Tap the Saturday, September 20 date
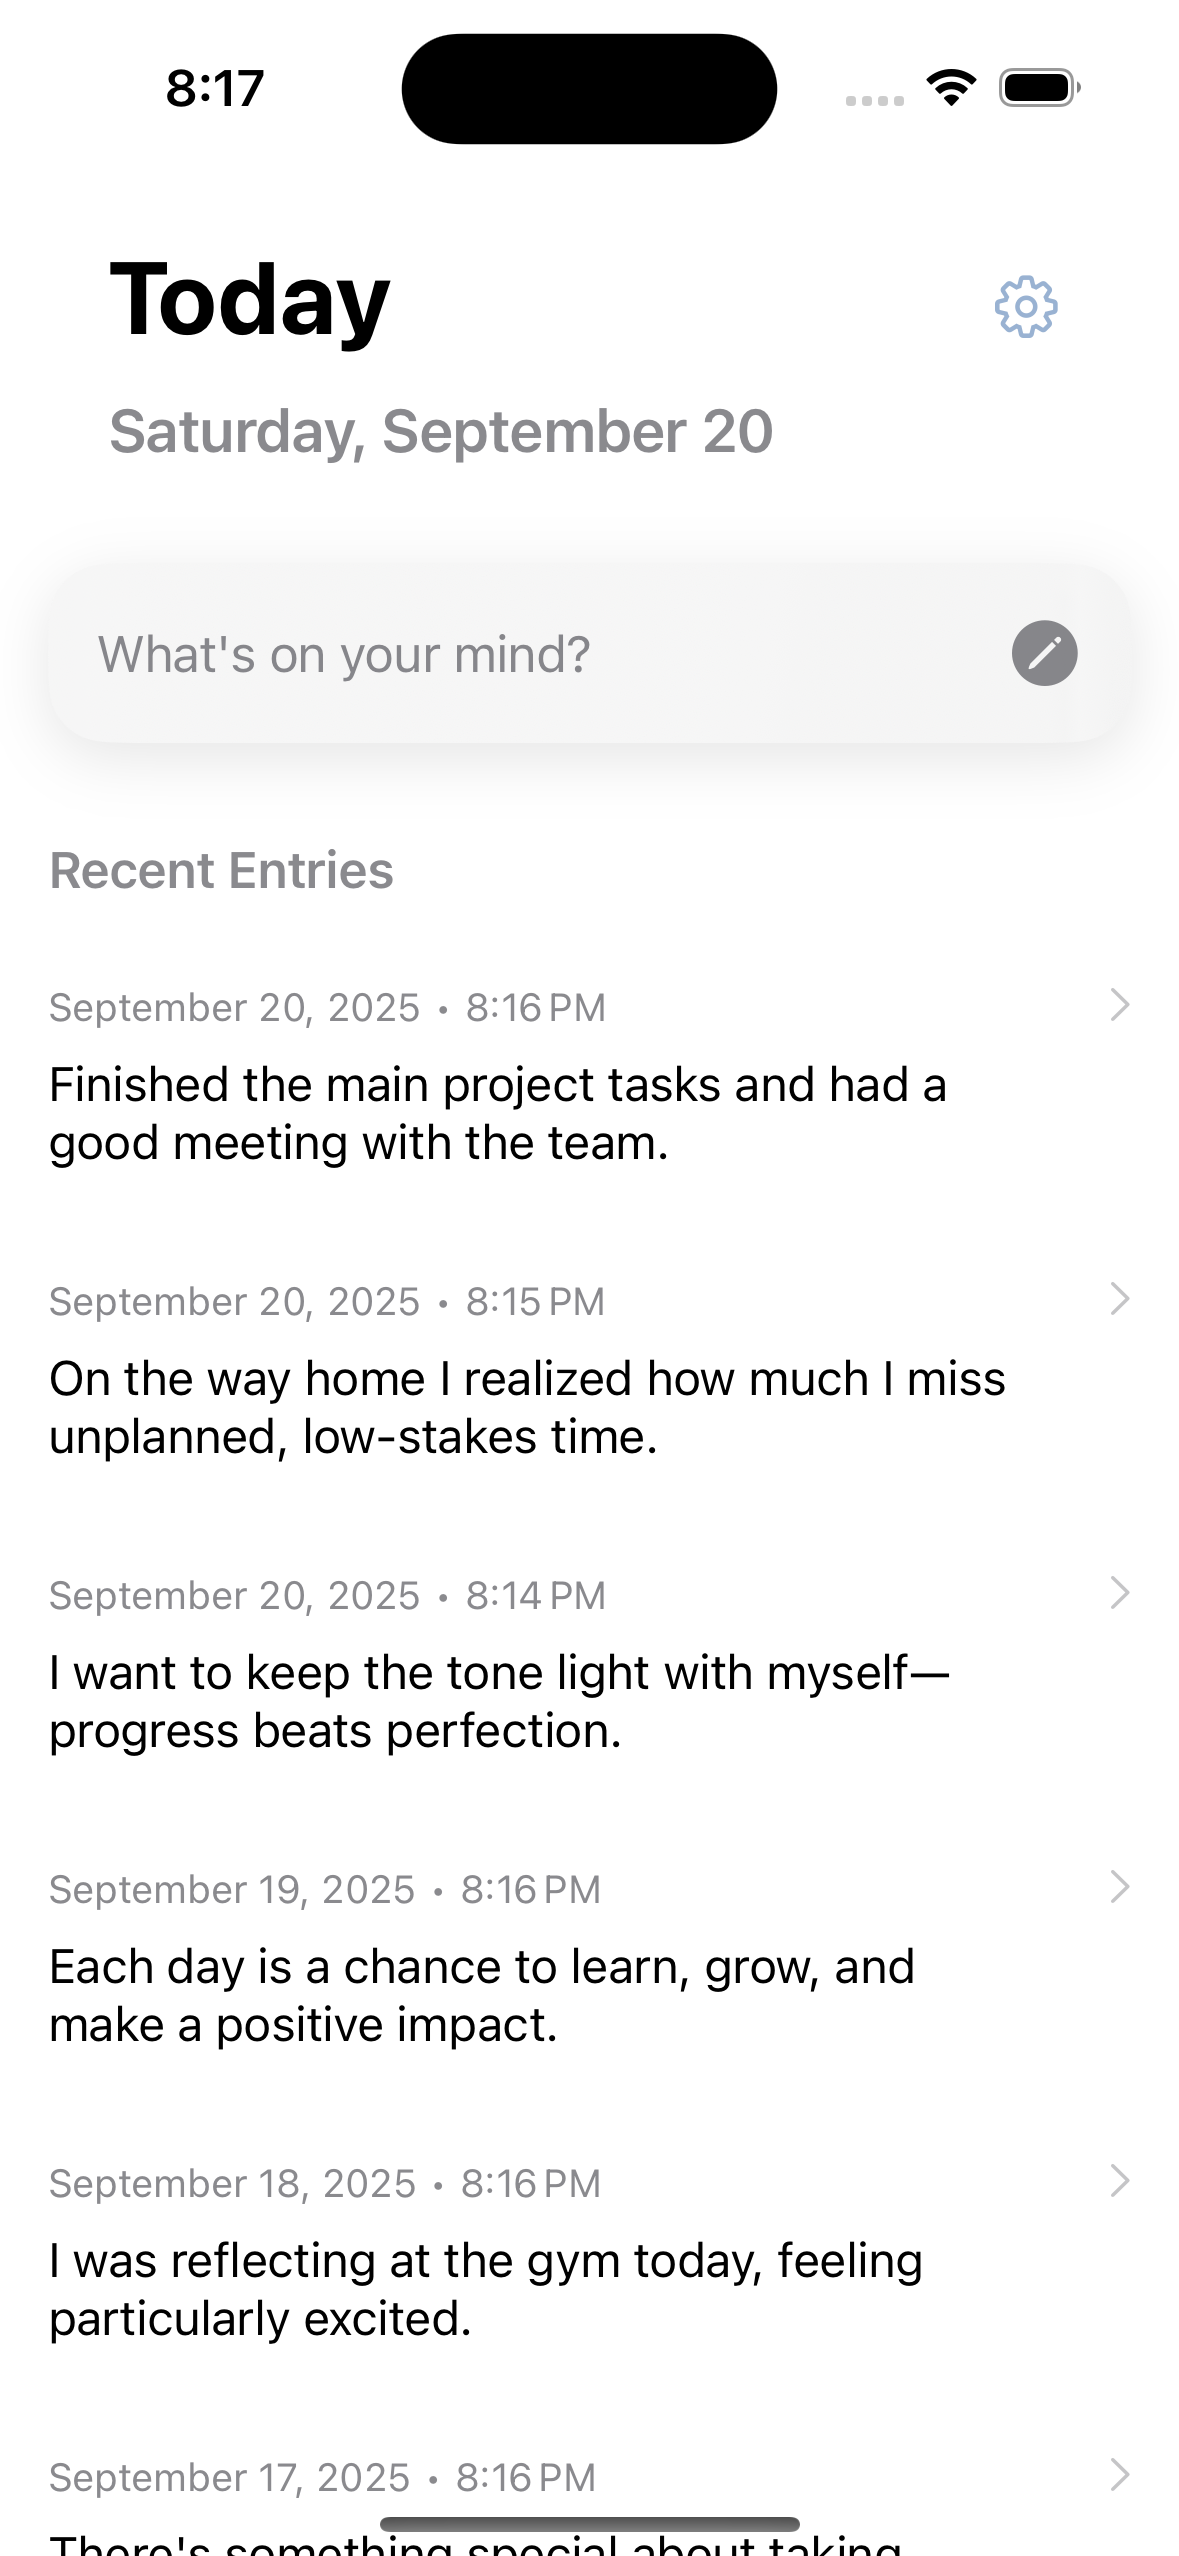The image size is (1179, 2556). tap(441, 432)
